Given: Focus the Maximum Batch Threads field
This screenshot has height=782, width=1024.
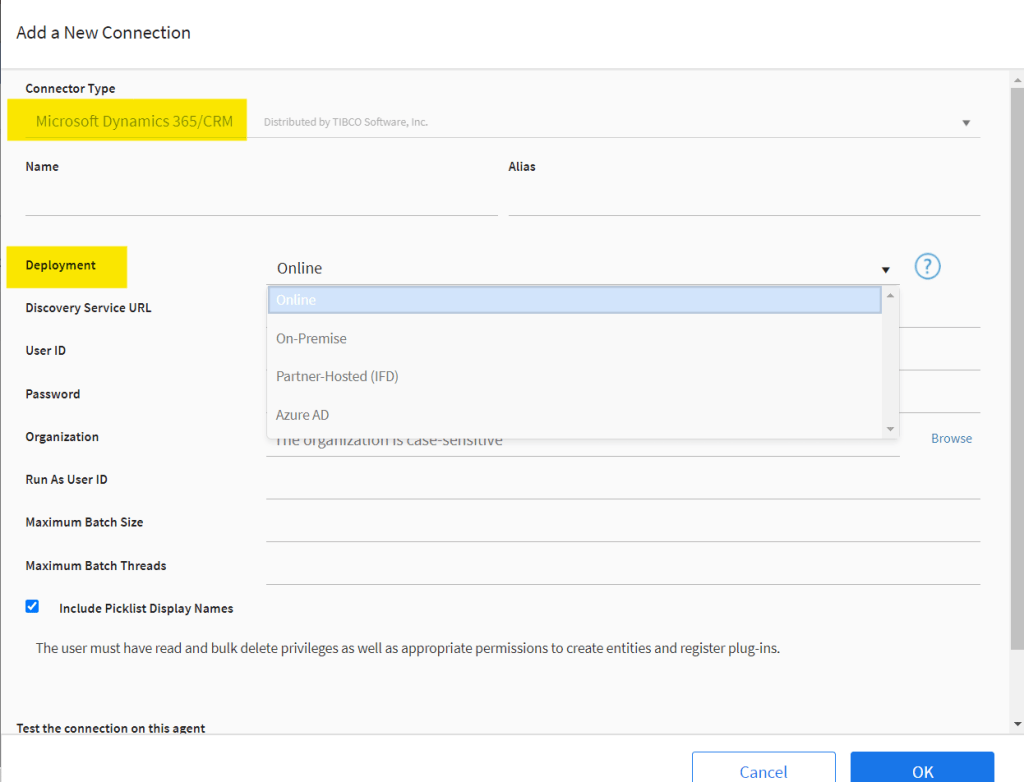Looking at the screenshot, I should click(x=622, y=568).
